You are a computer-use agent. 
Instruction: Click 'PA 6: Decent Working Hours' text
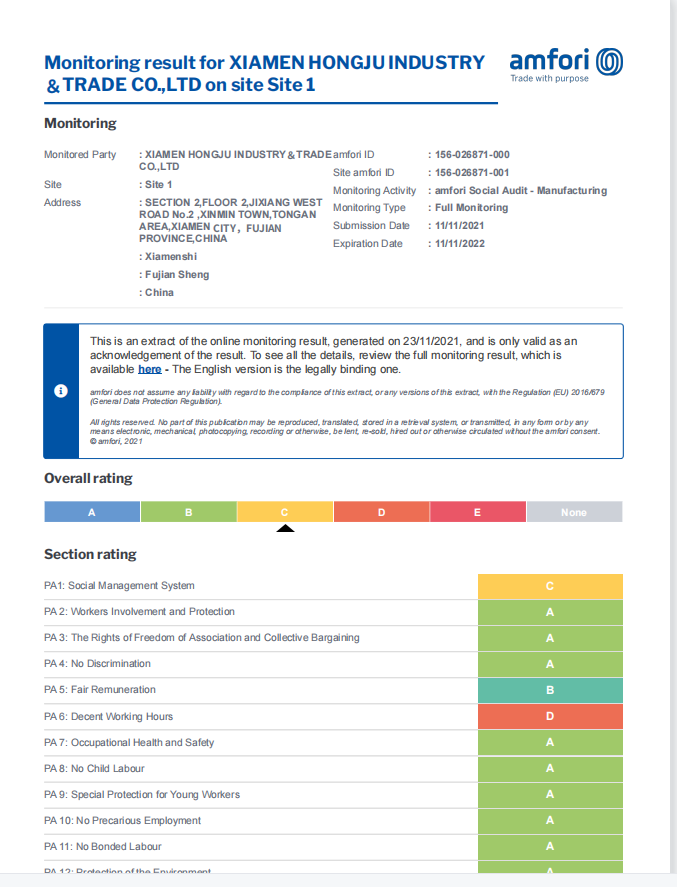pos(109,717)
